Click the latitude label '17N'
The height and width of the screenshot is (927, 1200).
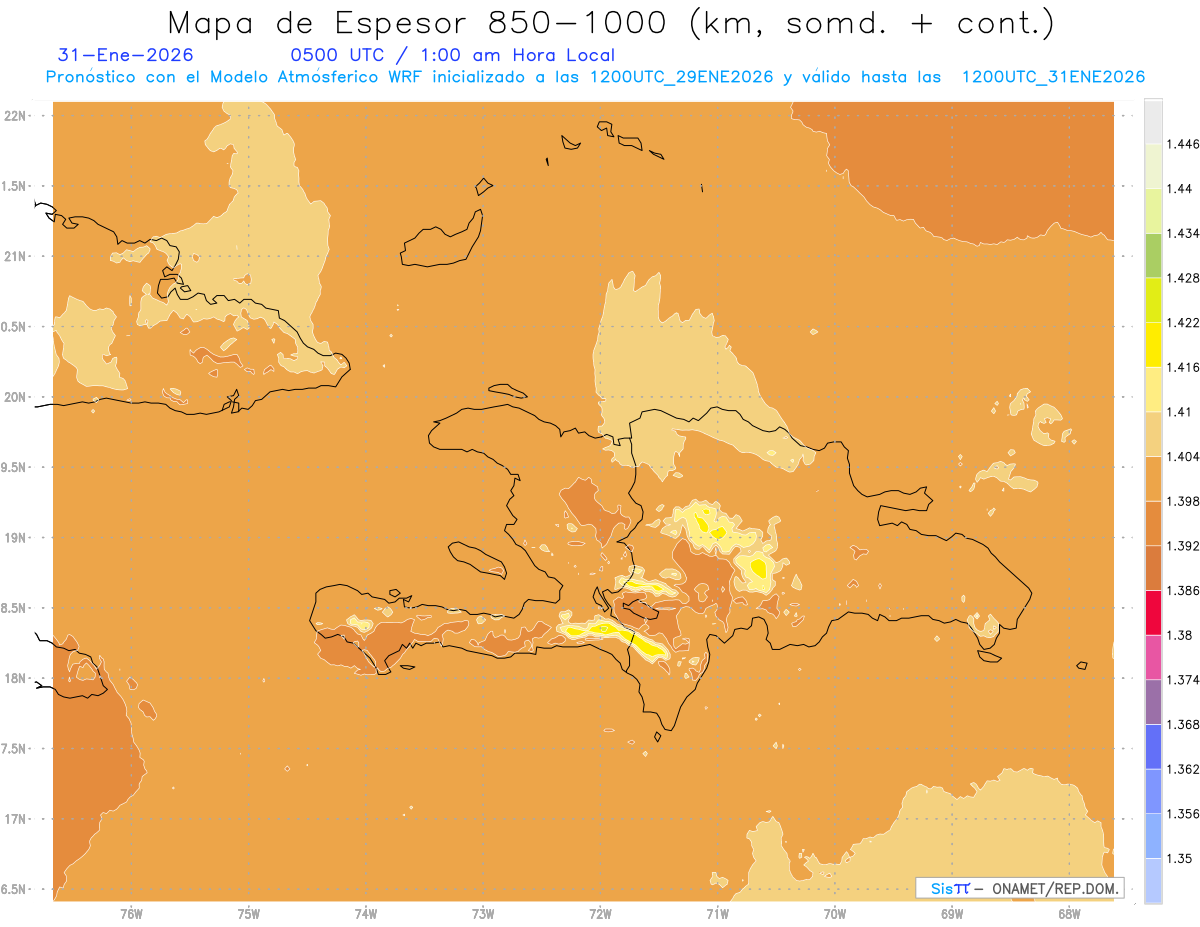coord(15,819)
